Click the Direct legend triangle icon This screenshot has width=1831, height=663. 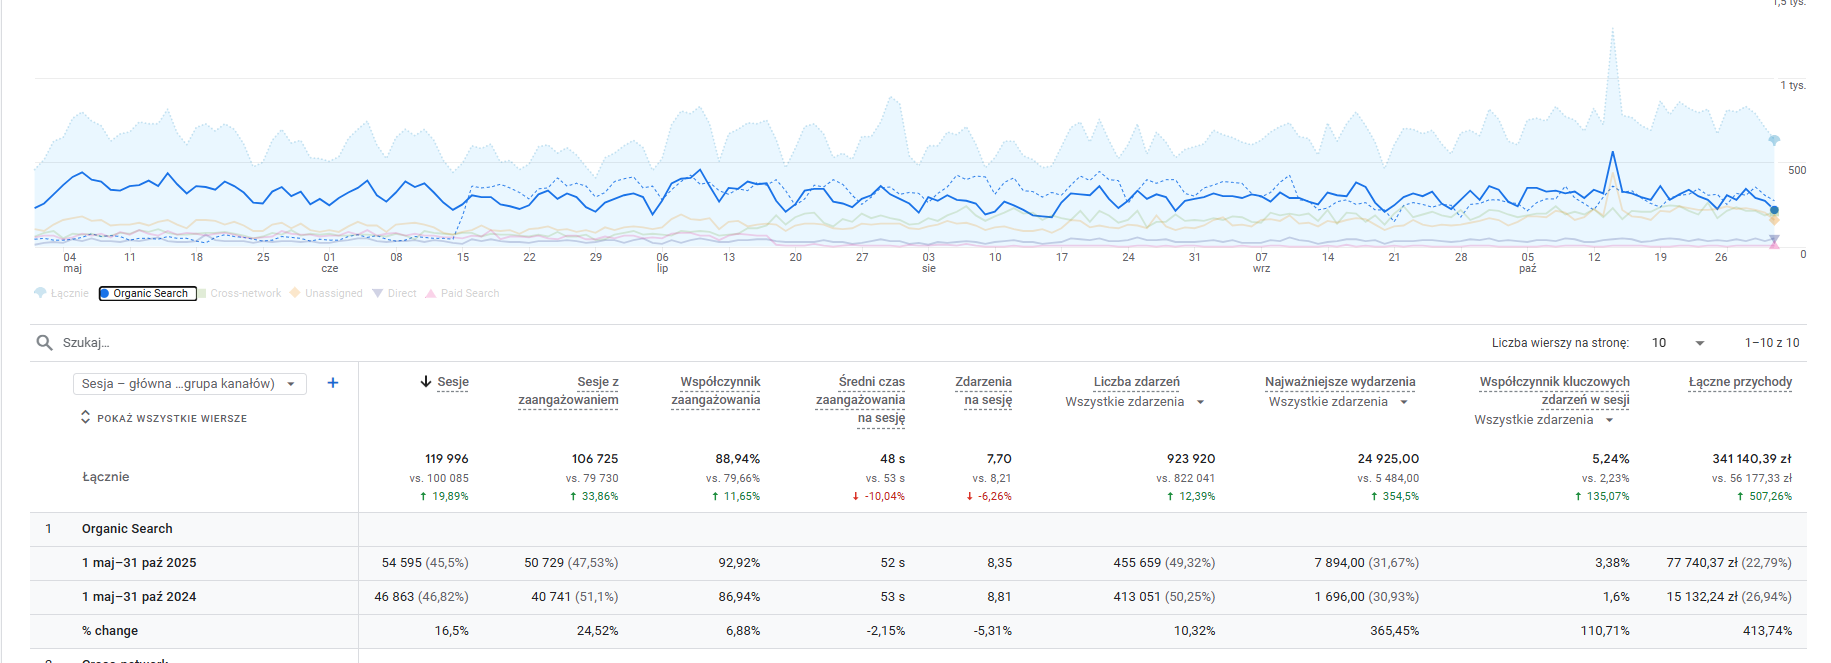pyautogui.click(x=378, y=293)
